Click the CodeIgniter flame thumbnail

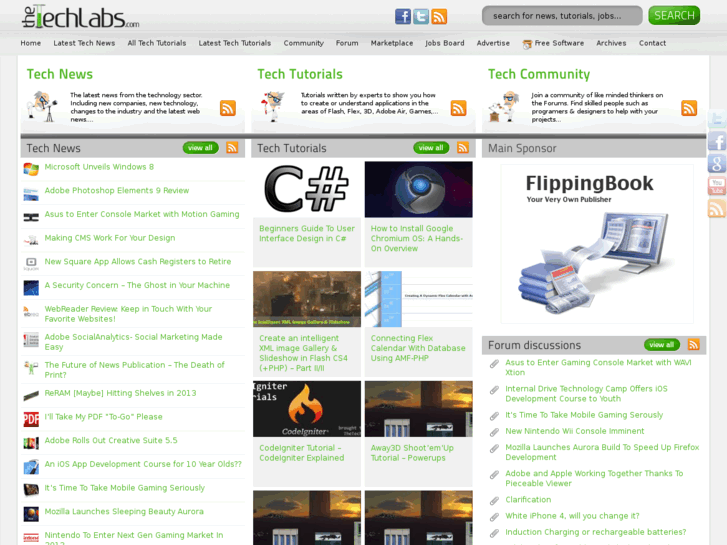click(x=307, y=409)
